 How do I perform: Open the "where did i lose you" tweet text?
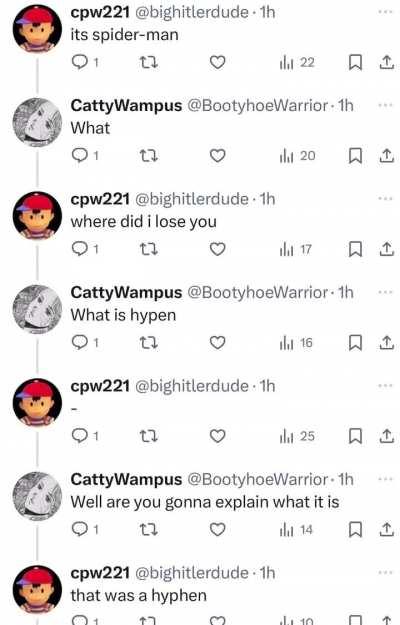point(143,222)
